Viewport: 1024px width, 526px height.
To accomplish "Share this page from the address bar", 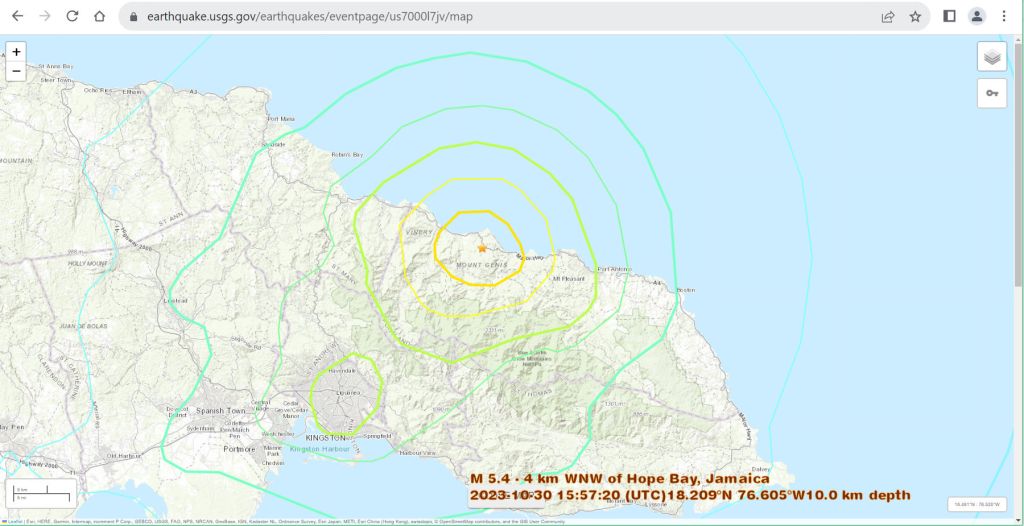I will click(x=887, y=16).
